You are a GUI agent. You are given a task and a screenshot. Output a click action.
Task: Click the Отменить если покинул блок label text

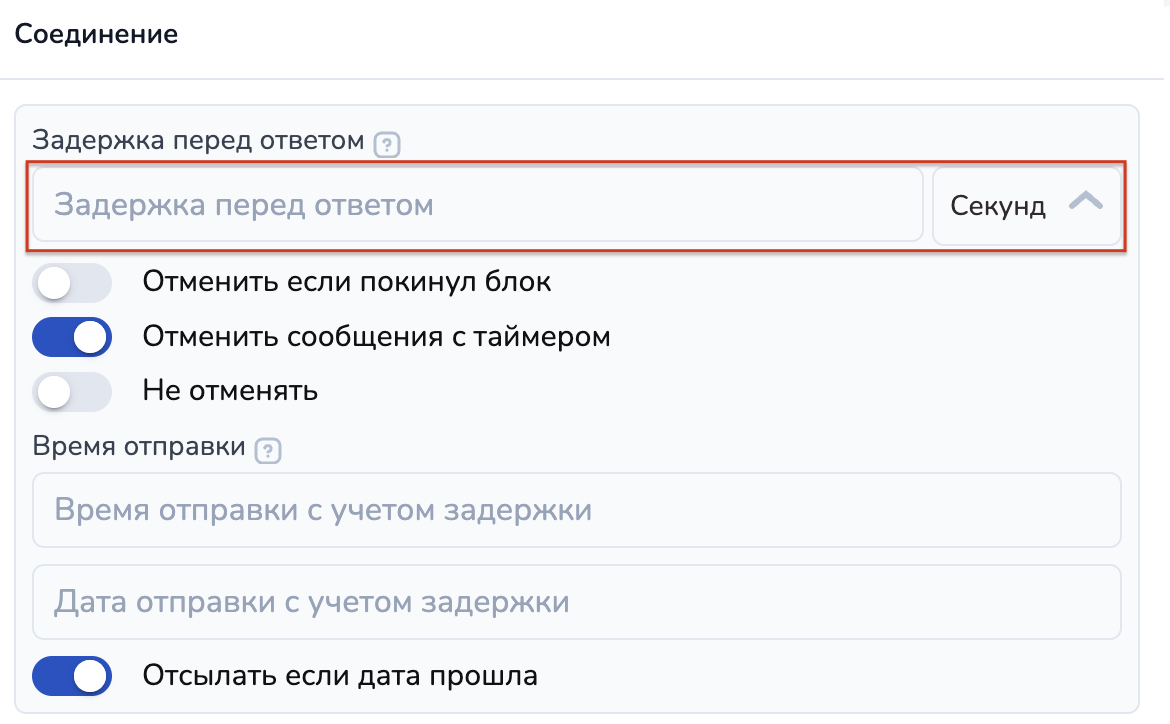(x=347, y=282)
